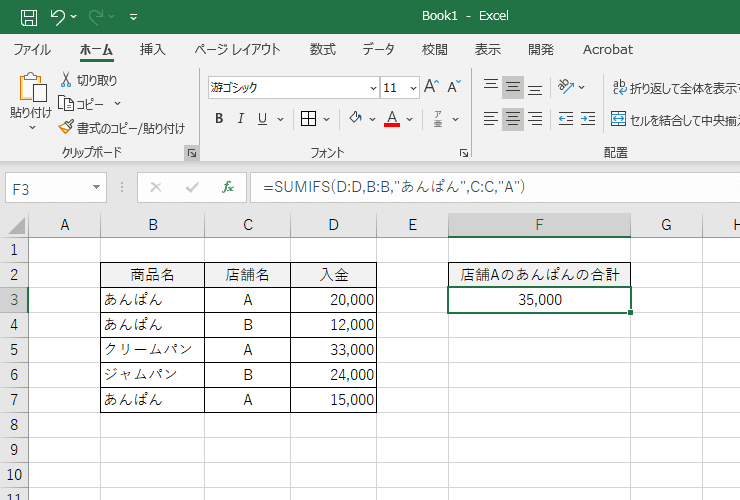Open the undo history dropdown
Screen dimensions: 740x500
pos(74,17)
